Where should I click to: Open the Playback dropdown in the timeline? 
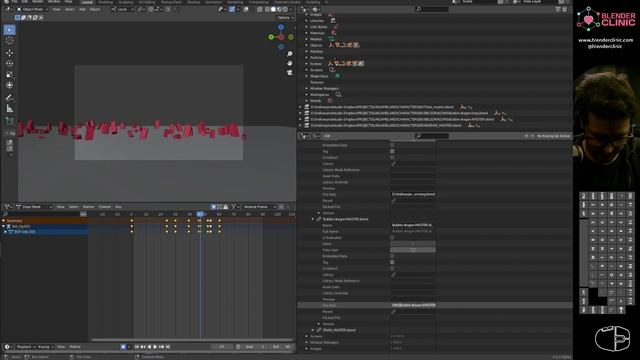tap(25, 347)
